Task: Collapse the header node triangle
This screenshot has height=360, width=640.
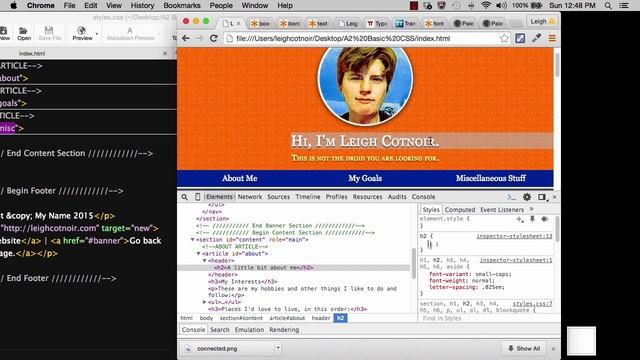Action: [204, 260]
